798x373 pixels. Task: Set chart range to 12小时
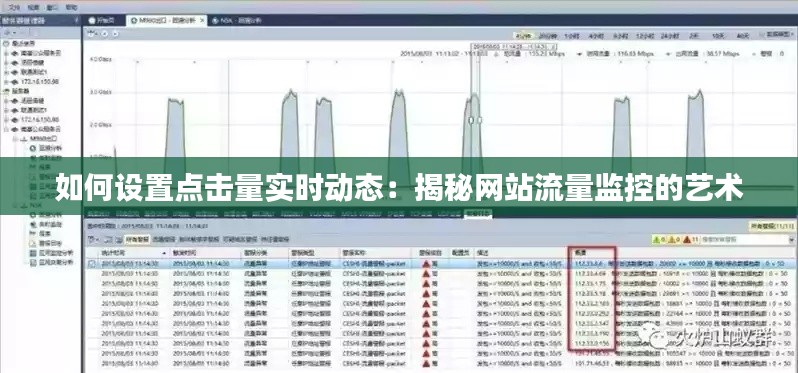[x=645, y=36]
